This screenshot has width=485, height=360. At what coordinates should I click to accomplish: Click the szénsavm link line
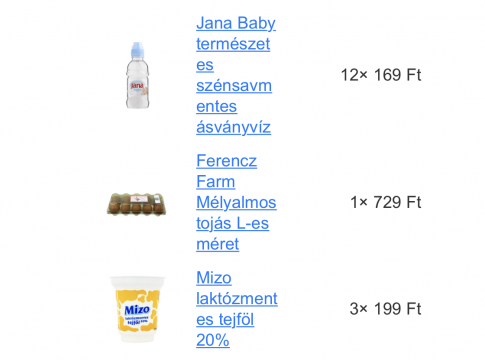(234, 86)
